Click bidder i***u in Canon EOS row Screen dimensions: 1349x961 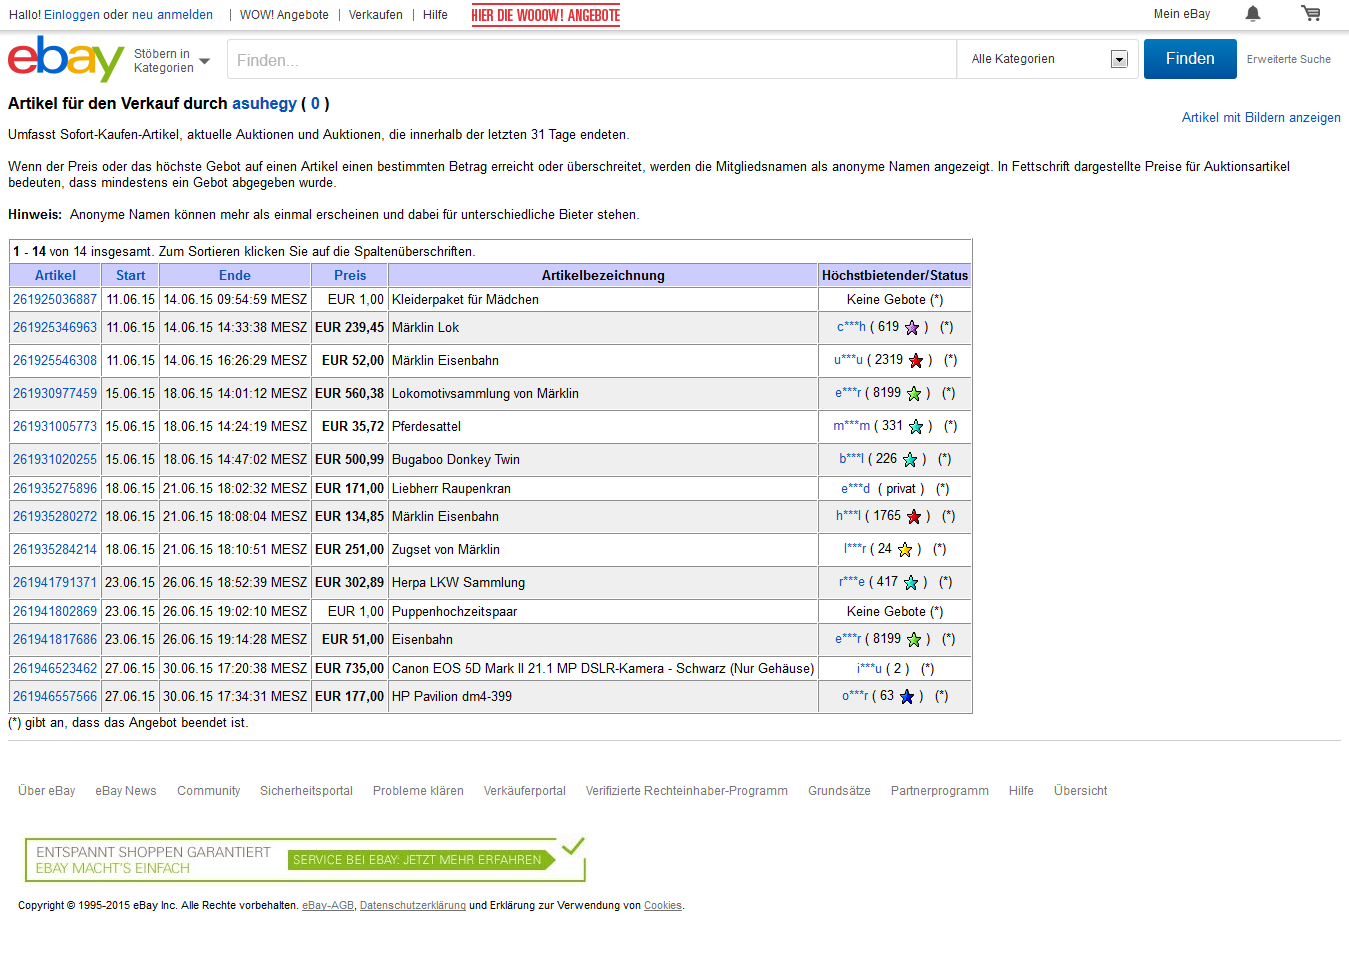click(869, 668)
